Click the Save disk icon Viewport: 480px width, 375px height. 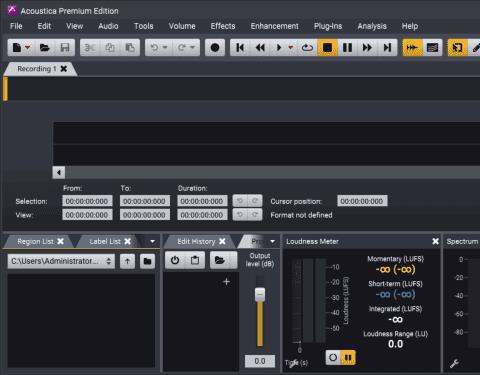[65, 48]
